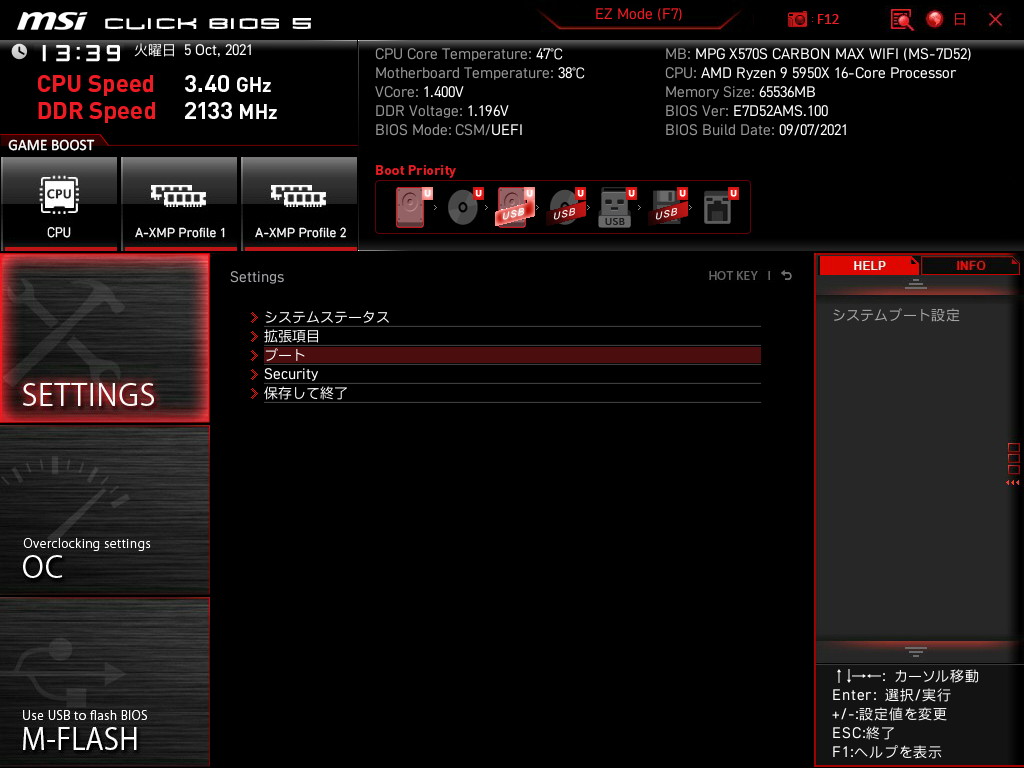This screenshot has width=1024, height=768.
Task: Click the BIOS Ver E7D52AMS.100 text
Action: (746, 111)
